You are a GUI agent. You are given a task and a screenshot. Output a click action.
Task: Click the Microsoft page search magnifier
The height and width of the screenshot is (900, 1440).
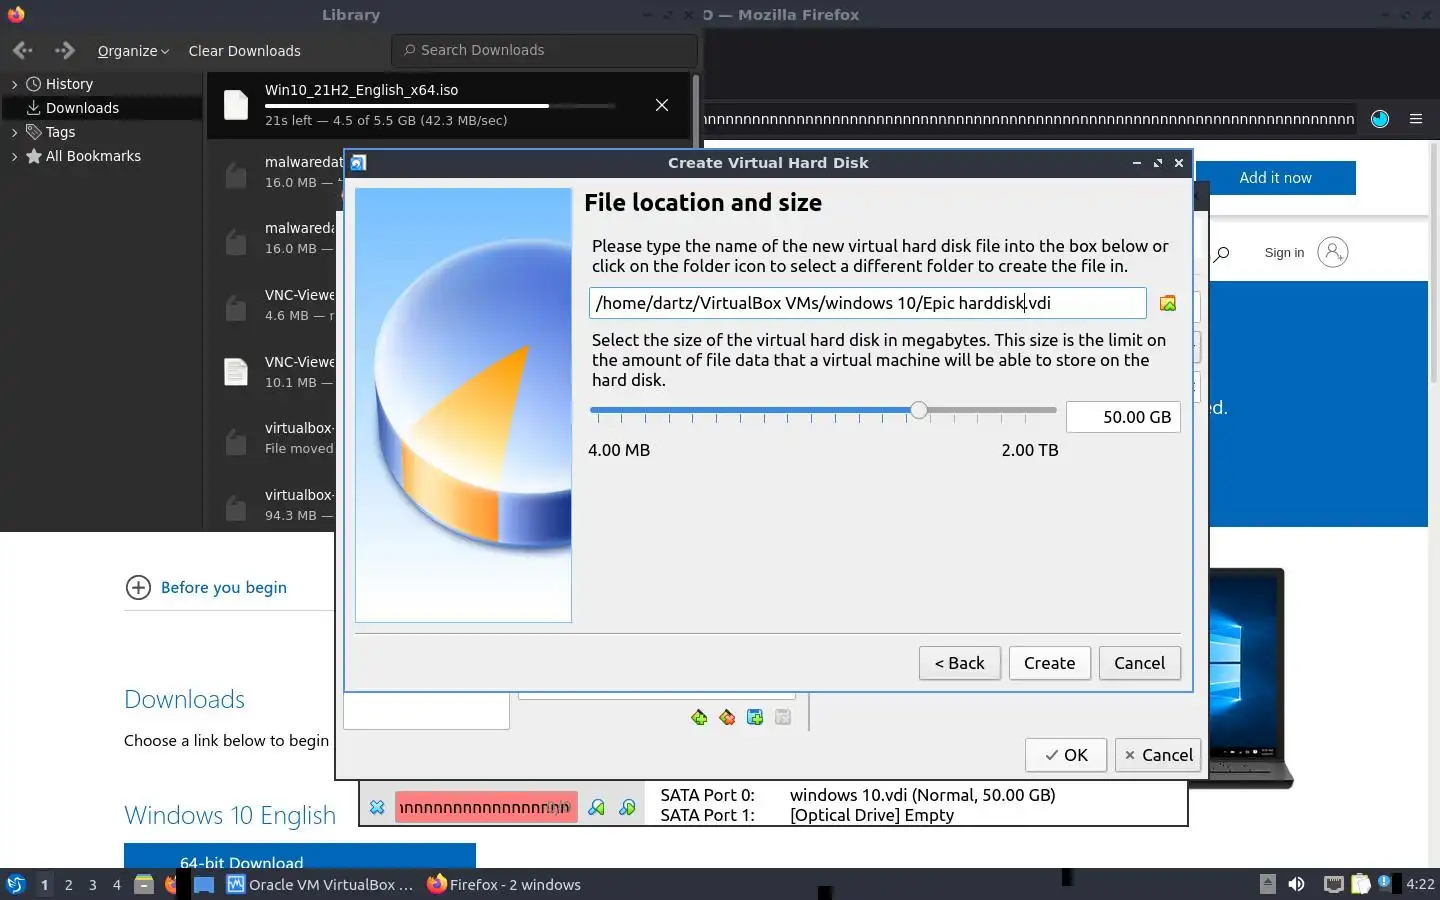tap(1221, 253)
